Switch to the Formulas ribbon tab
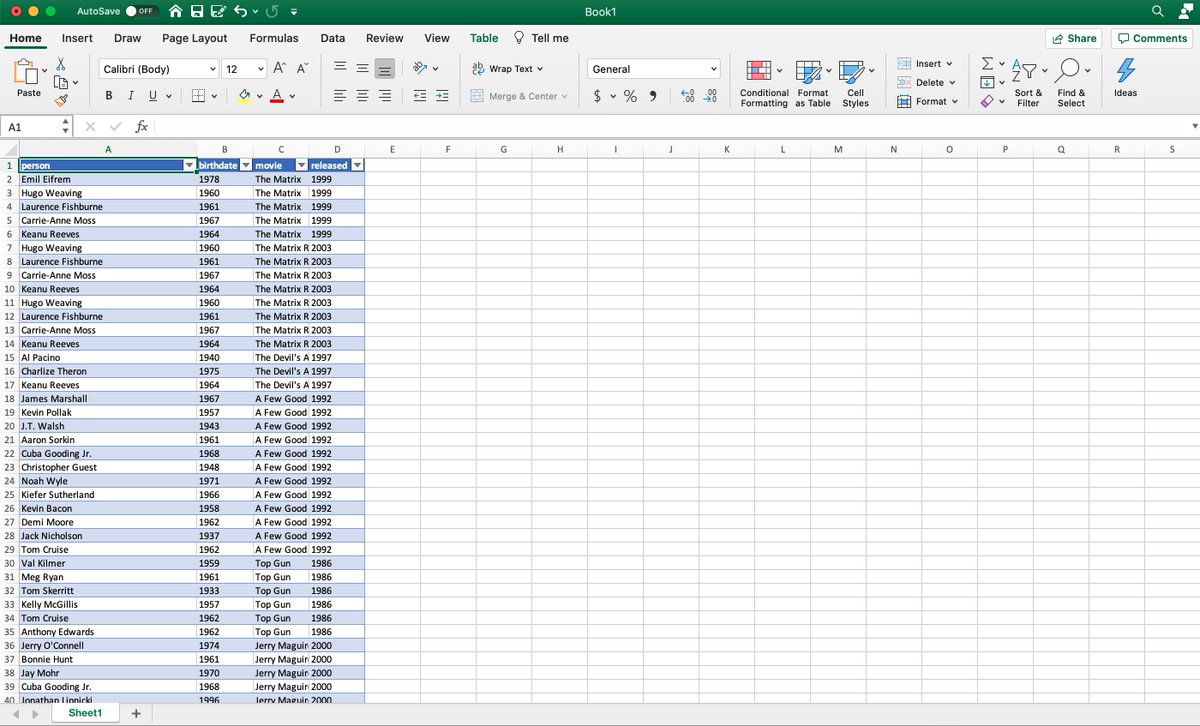 click(x=273, y=38)
